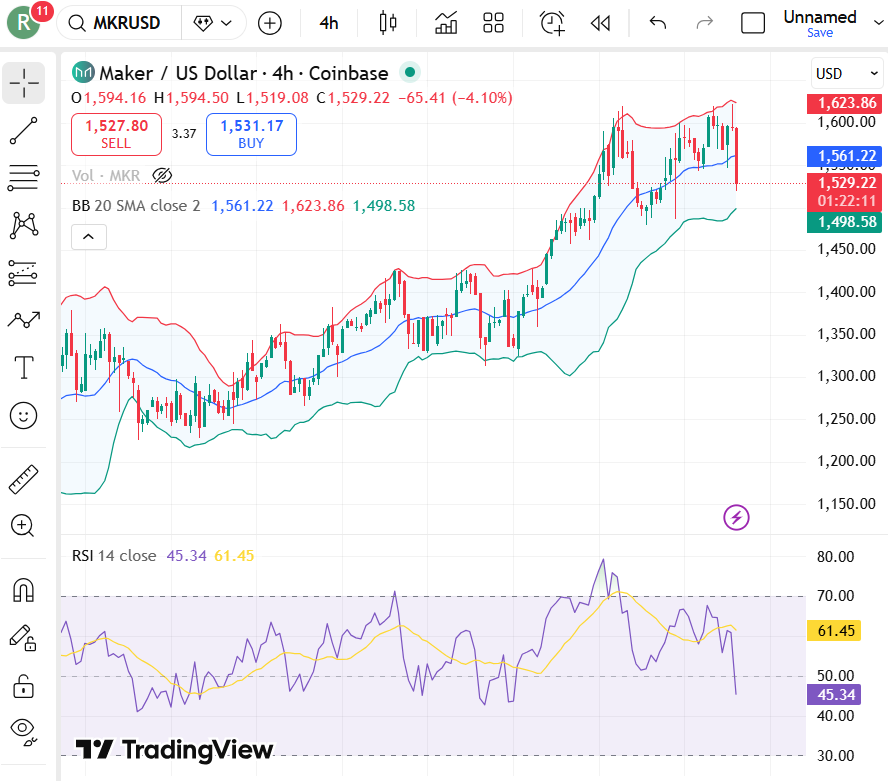
Task: Open the 4h timeframe selector
Action: [329, 22]
